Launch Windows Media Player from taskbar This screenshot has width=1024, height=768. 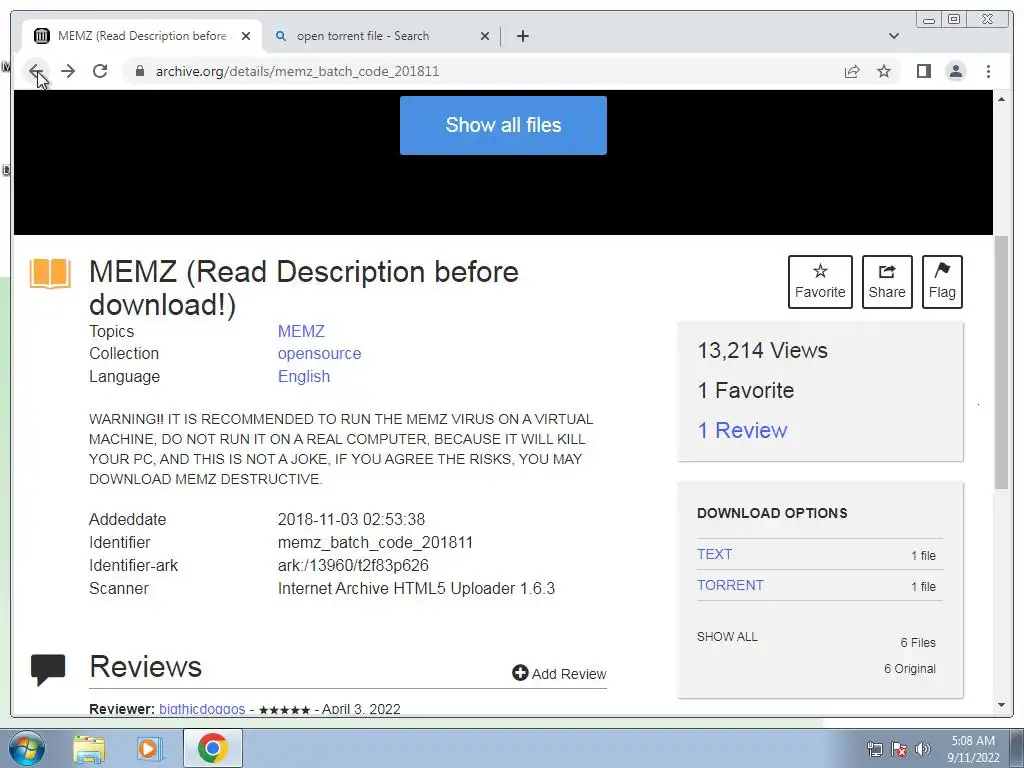point(148,748)
